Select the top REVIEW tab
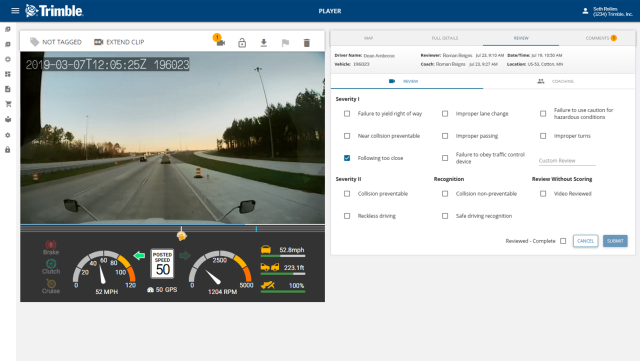This screenshot has height=361, width=640. pyautogui.click(x=521, y=38)
